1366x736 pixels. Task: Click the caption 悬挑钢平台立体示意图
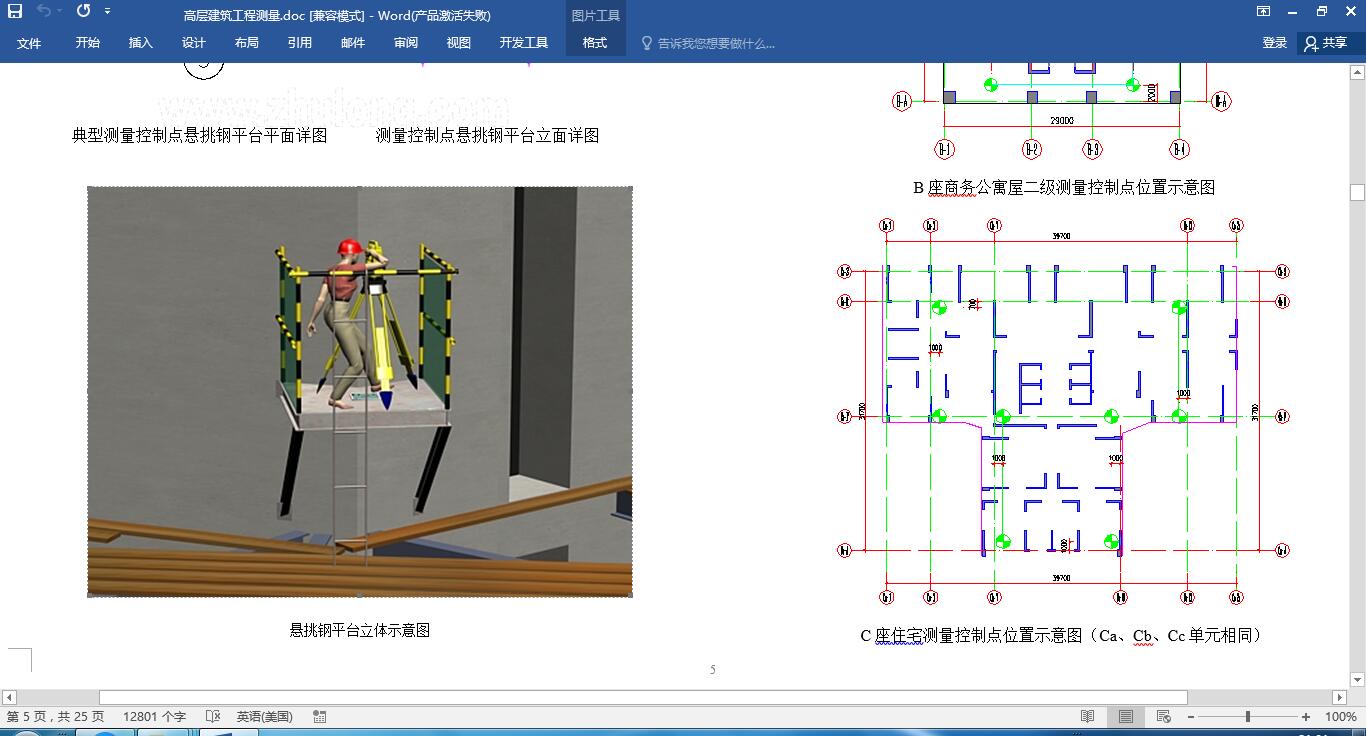click(360, 630)
